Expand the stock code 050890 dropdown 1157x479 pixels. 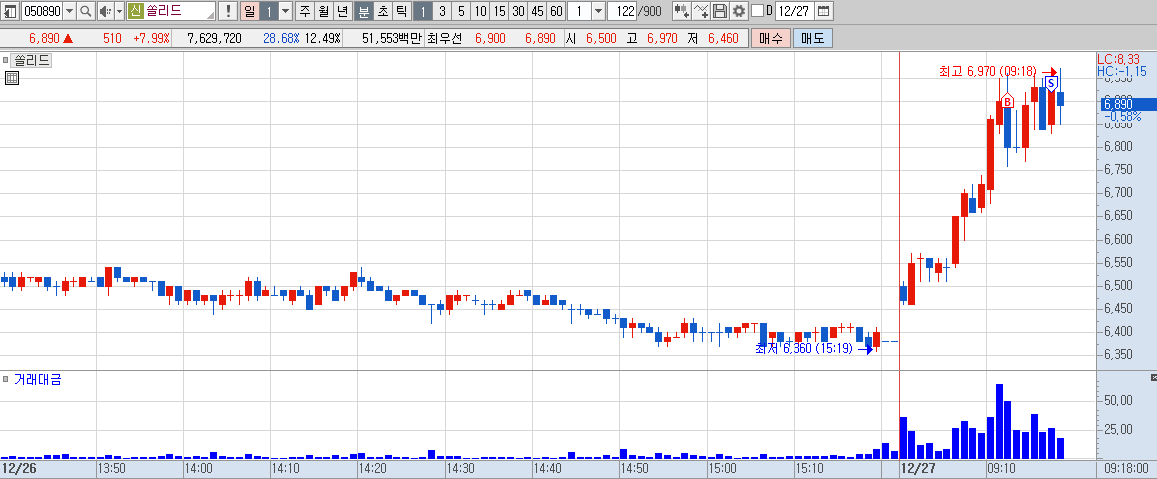pos(69,11)
